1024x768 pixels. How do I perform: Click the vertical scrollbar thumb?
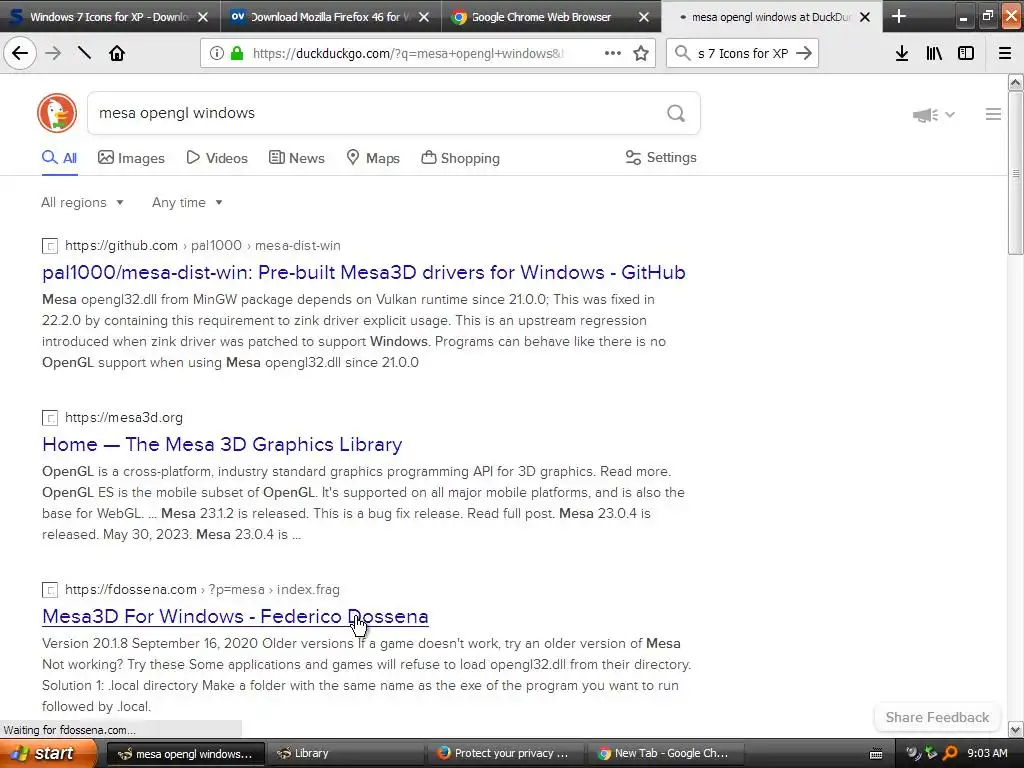pyautogui.click(x=1015, y=173)
